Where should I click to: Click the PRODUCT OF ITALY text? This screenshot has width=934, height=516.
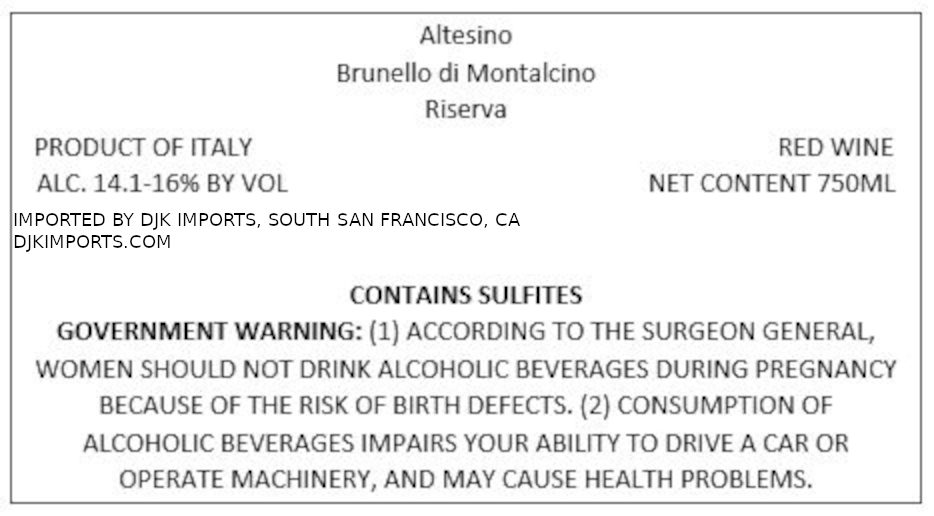144,147
